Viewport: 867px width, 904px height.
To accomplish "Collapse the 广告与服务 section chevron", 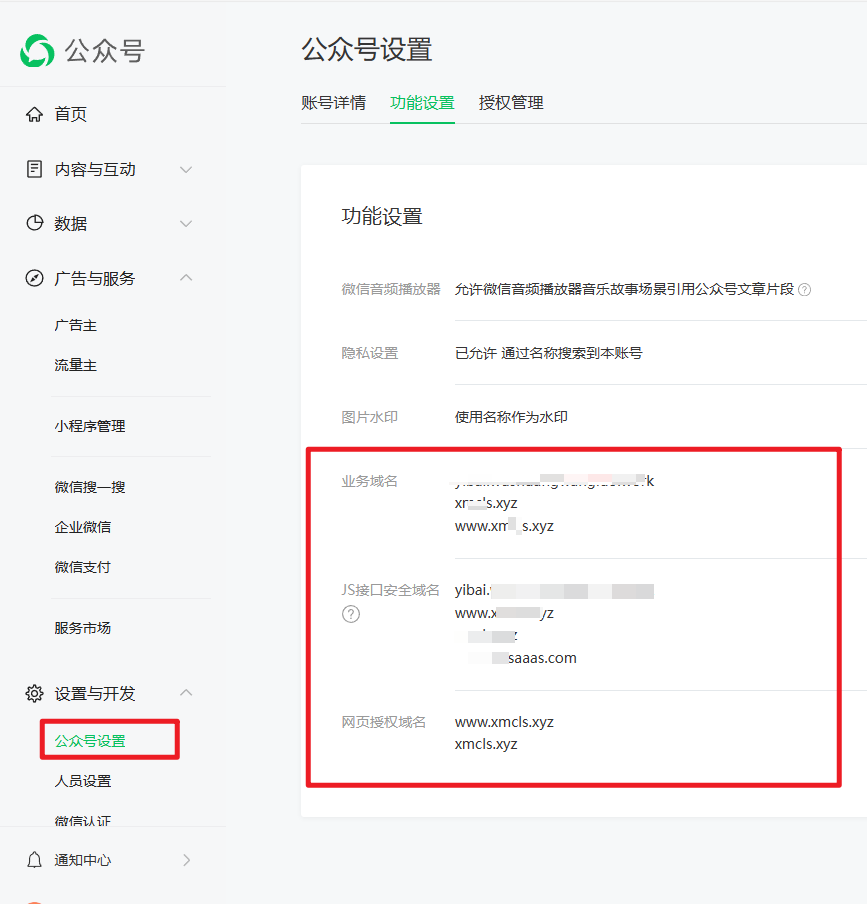I will (x=186, y=278).
